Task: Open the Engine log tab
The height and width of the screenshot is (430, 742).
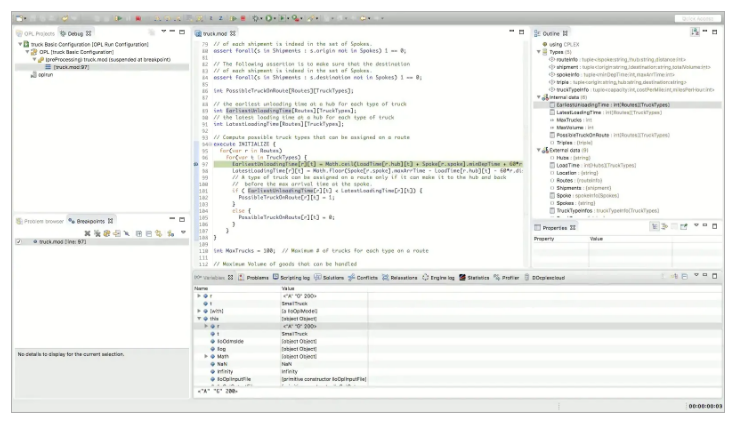Action: click(443, 277)
